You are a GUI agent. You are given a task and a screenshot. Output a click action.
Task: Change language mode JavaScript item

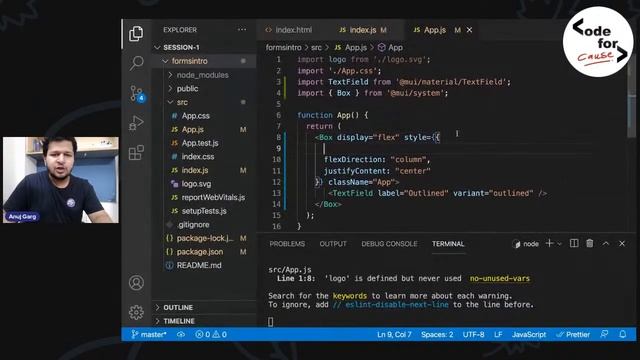coord(529,334)
